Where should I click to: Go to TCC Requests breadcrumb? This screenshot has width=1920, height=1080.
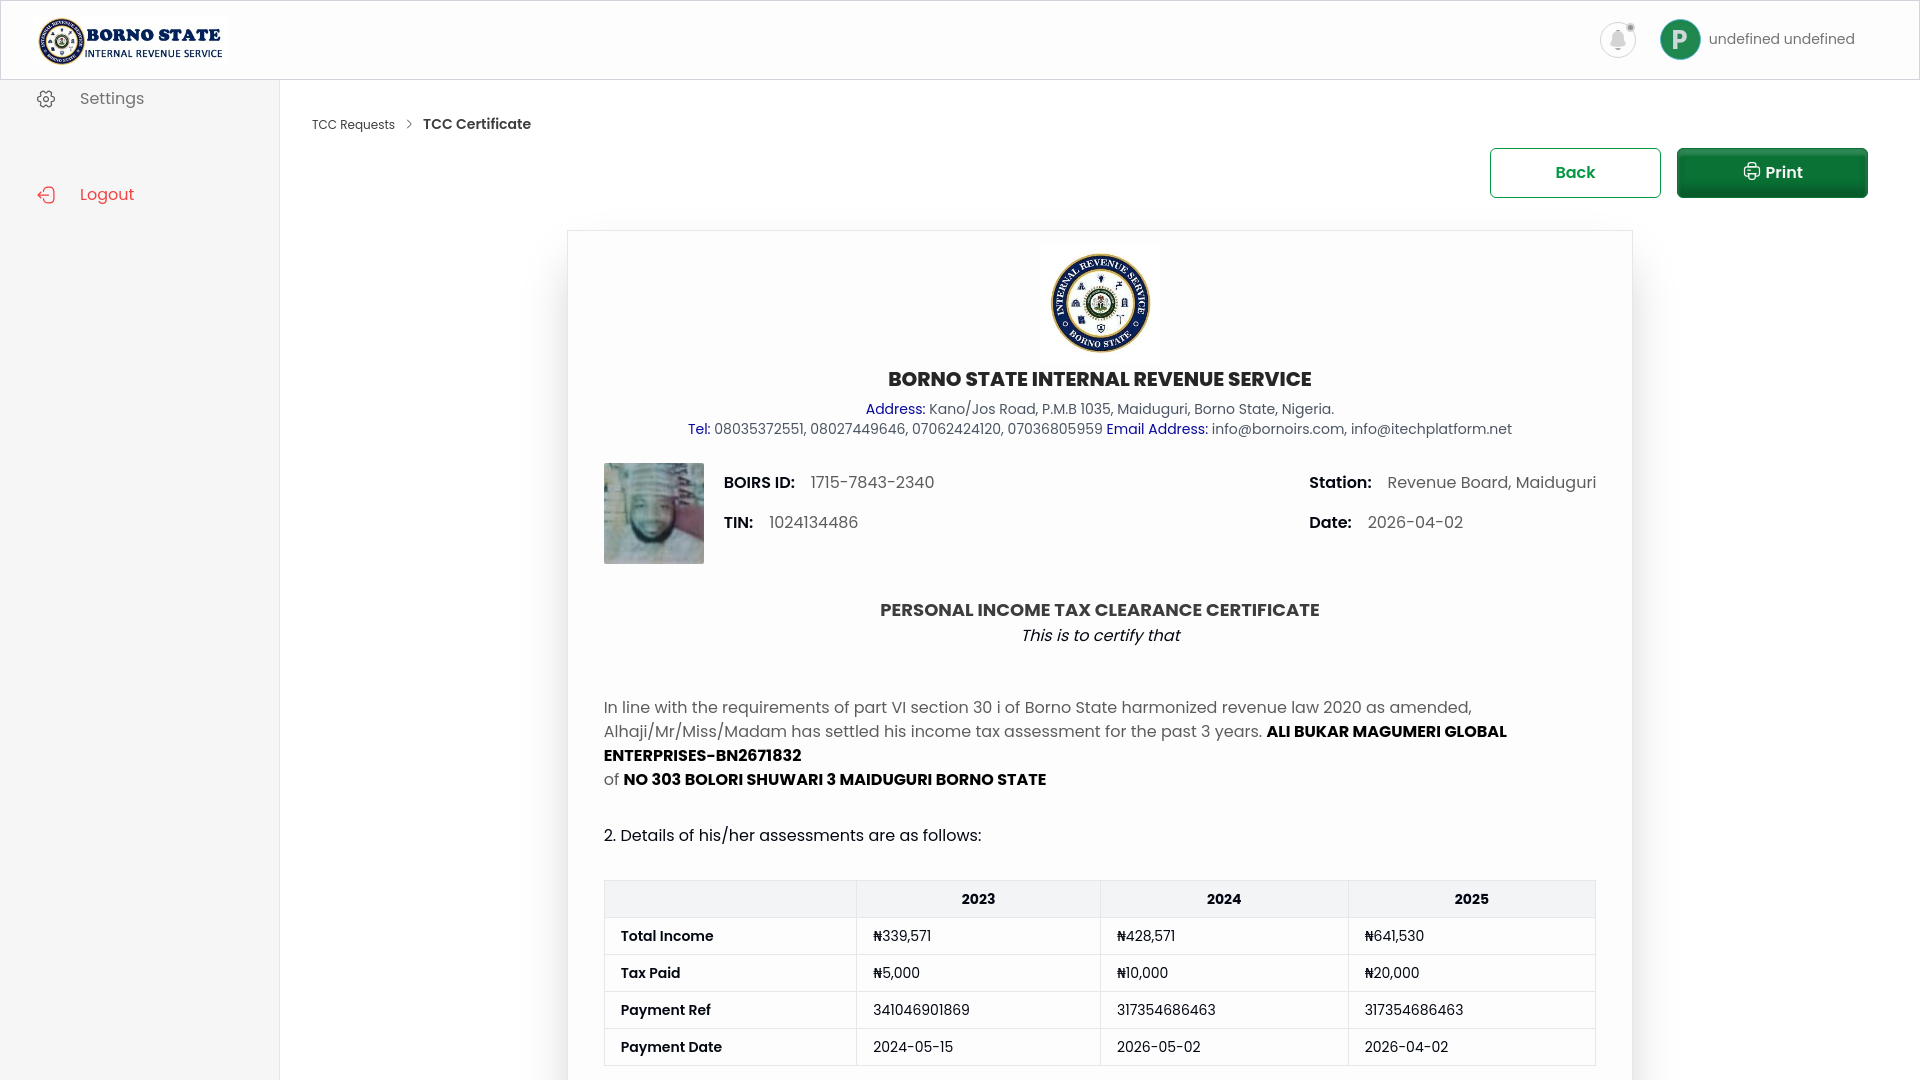tap(353, 125)
